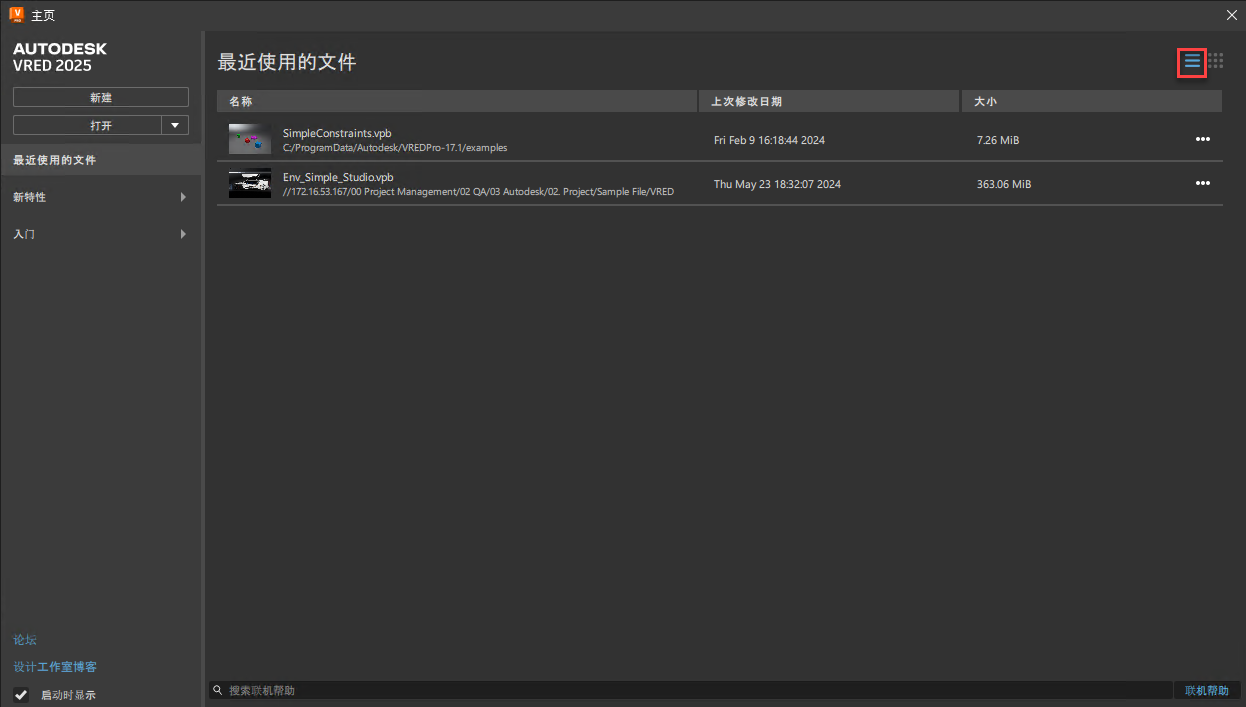1246x707 pixels.
Task: Open Env_Simple_Studio.vpb thumbnail
Action: point(249,184)
